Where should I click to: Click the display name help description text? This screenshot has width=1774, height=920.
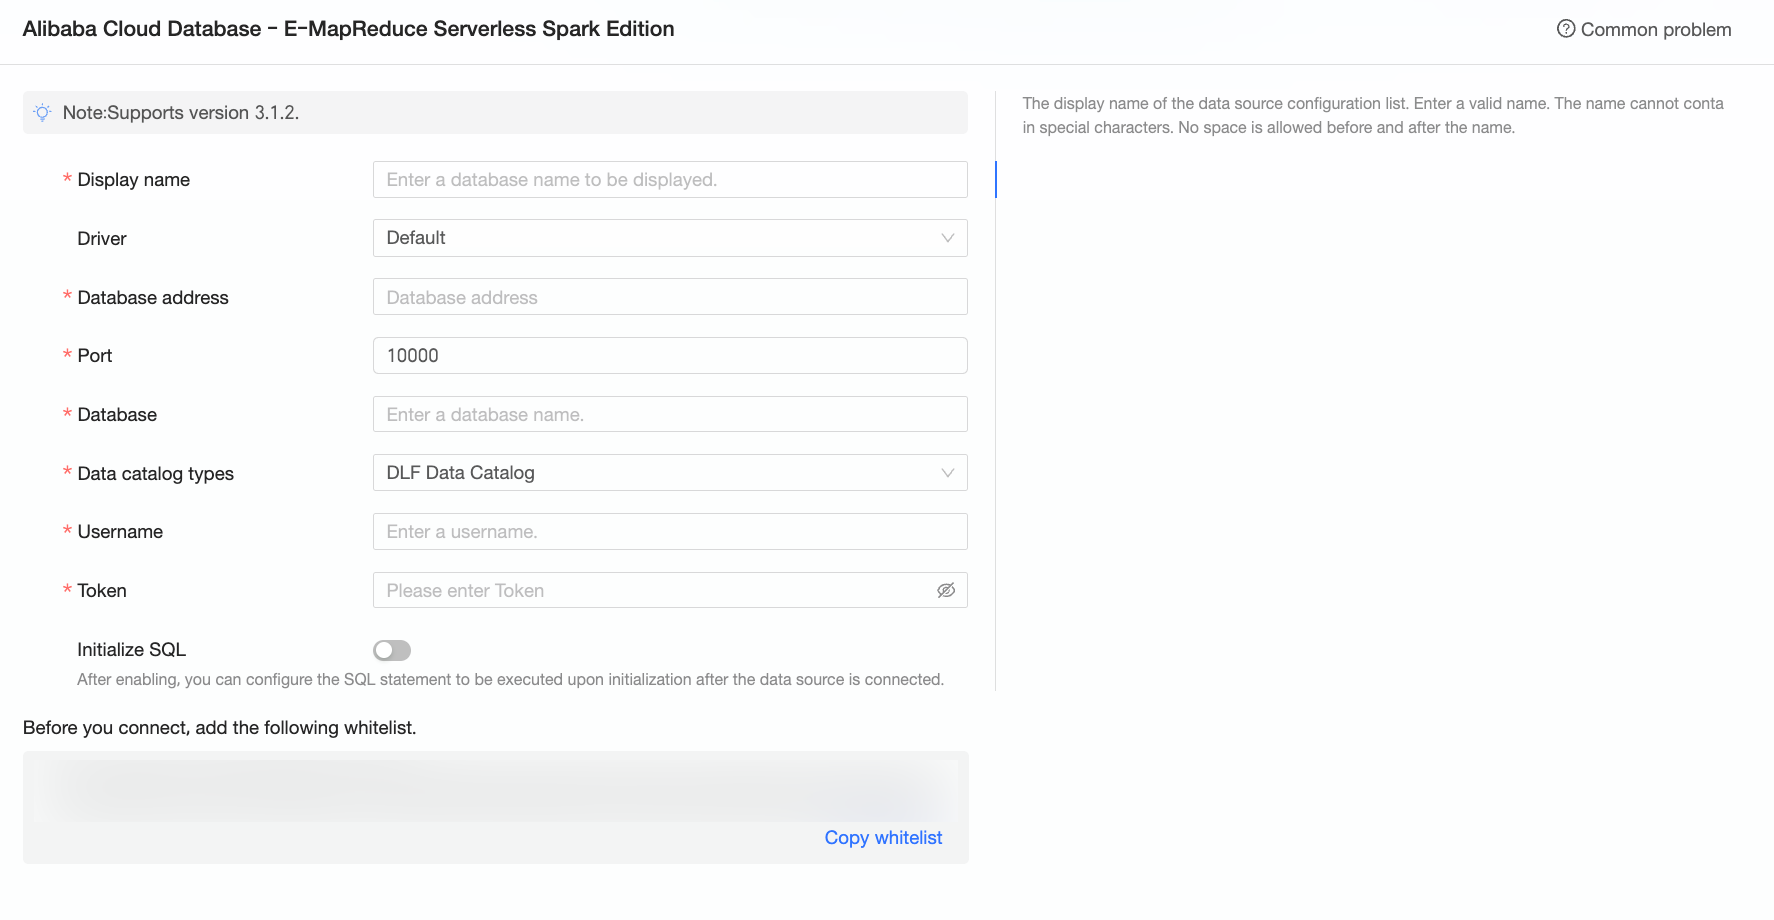pyautogui.click(x=1372, y=115)
